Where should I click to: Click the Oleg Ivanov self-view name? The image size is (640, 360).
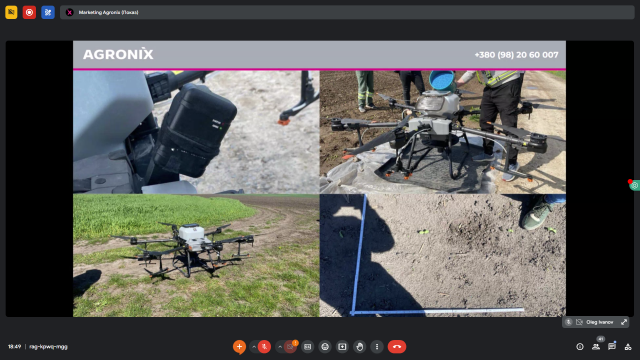click(x=600, y=322)
